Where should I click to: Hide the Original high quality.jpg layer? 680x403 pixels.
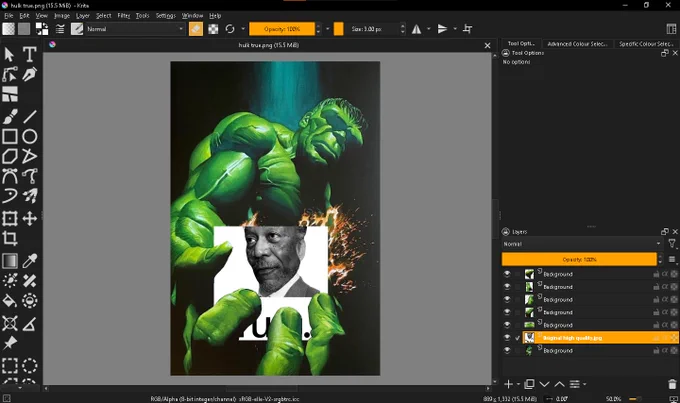(x=507, y=337)
